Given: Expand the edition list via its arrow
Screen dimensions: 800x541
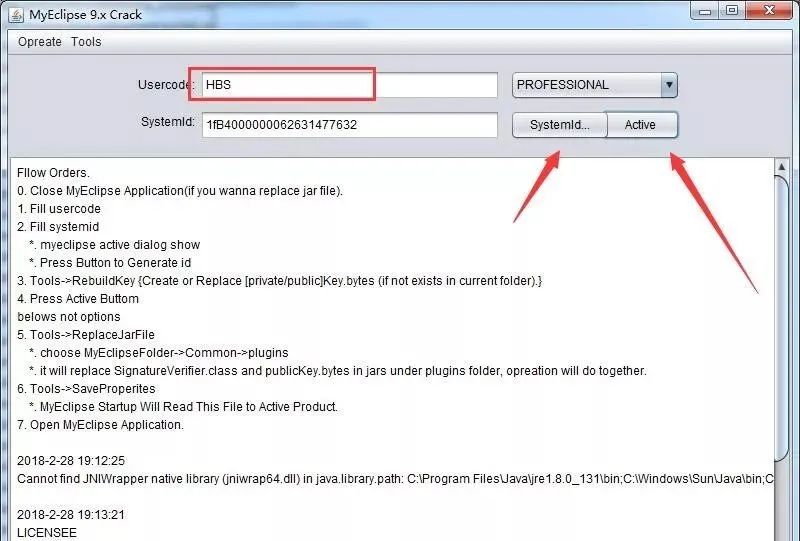Looking at the screenshot, I should [x=669, y=85].
